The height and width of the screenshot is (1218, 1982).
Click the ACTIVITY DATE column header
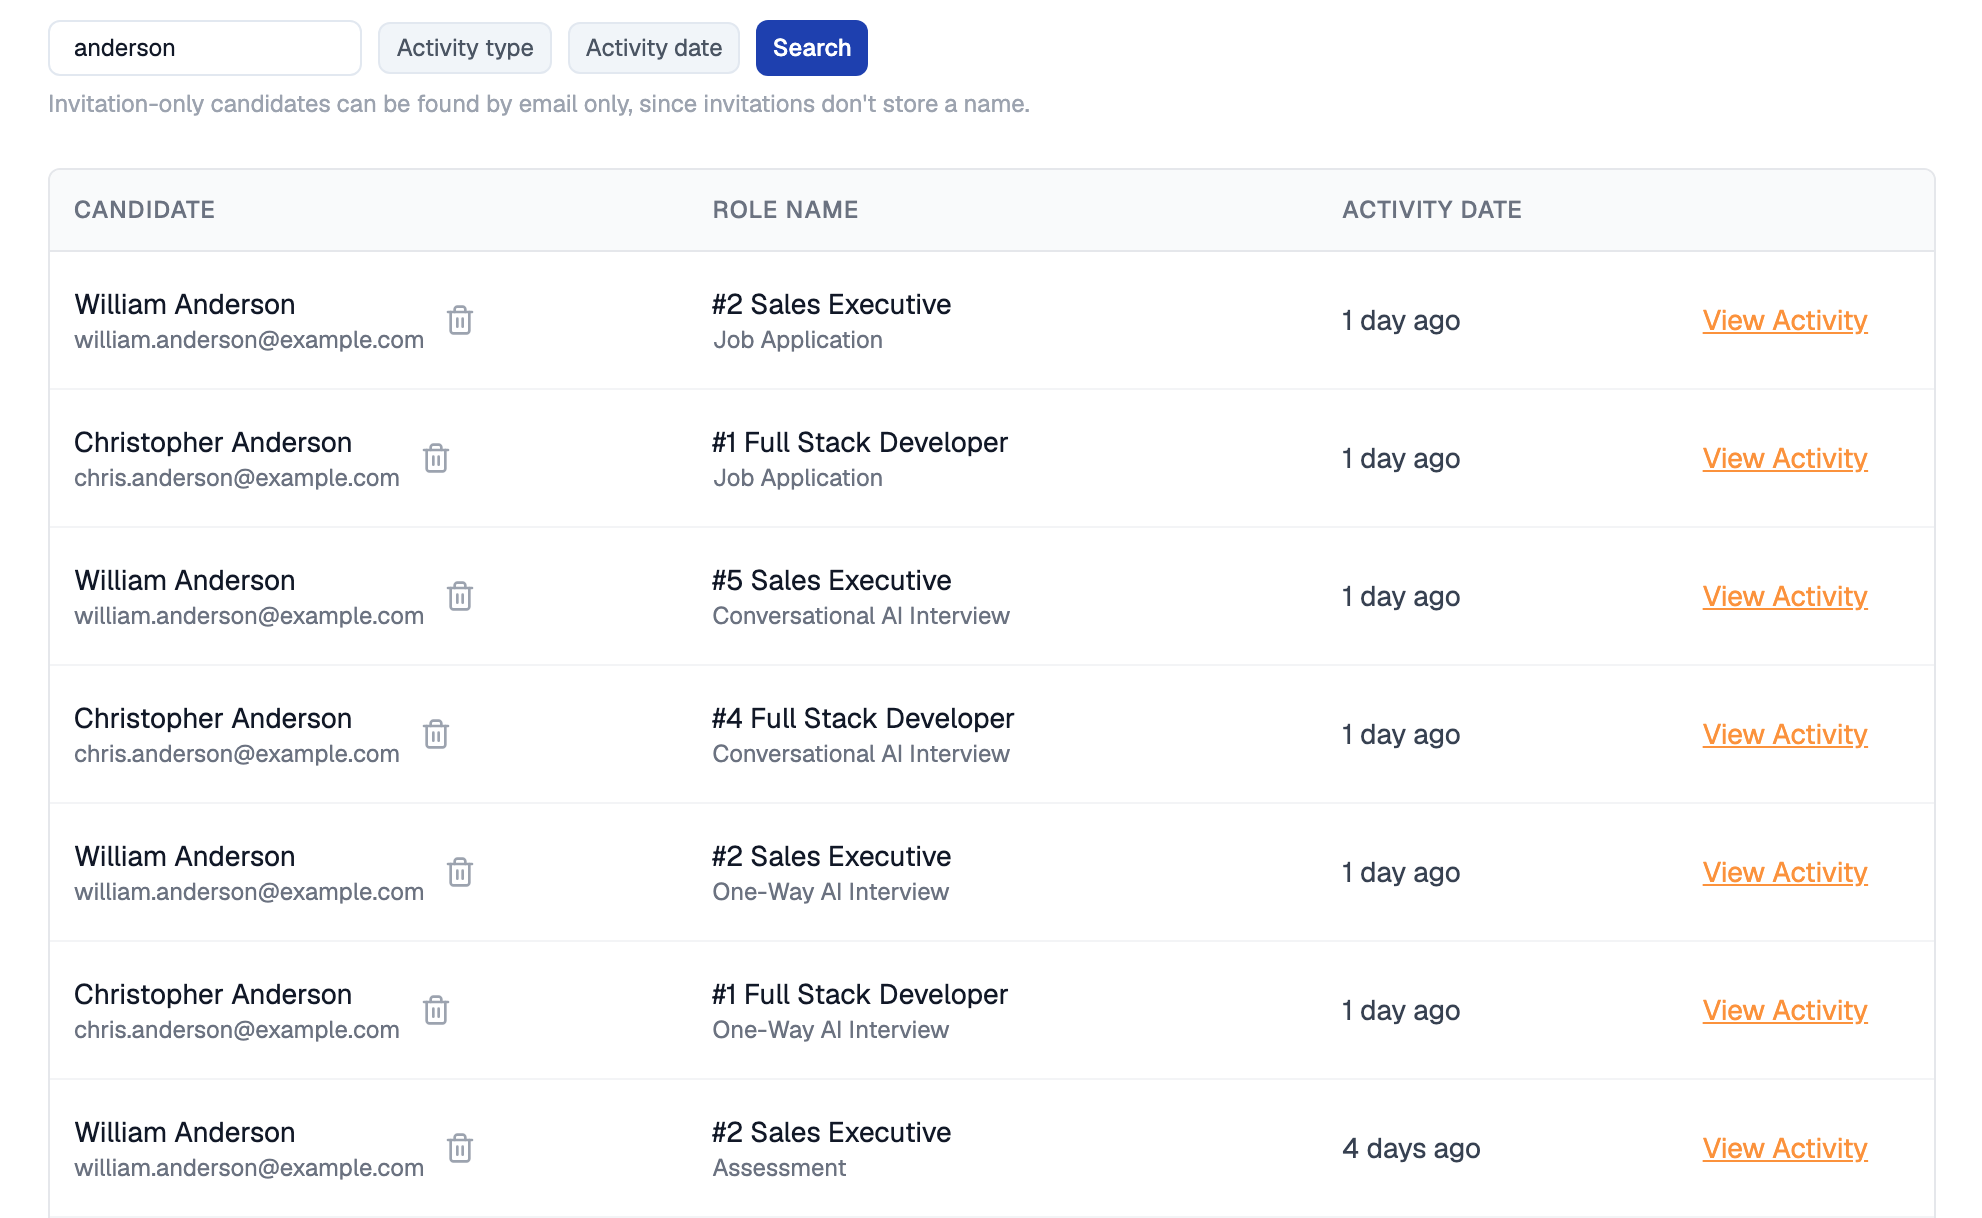click(1432, 210)
